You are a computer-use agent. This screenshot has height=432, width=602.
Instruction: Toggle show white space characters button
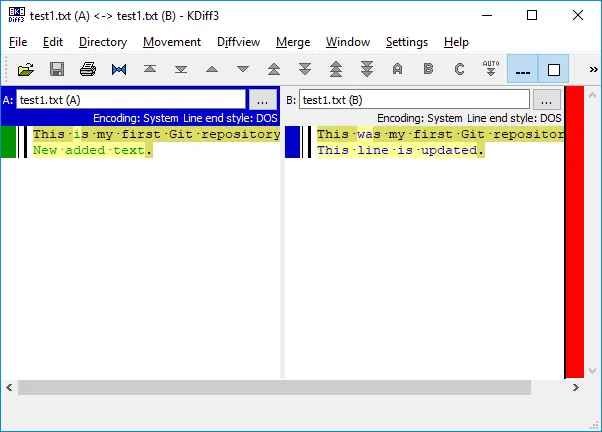523,69
